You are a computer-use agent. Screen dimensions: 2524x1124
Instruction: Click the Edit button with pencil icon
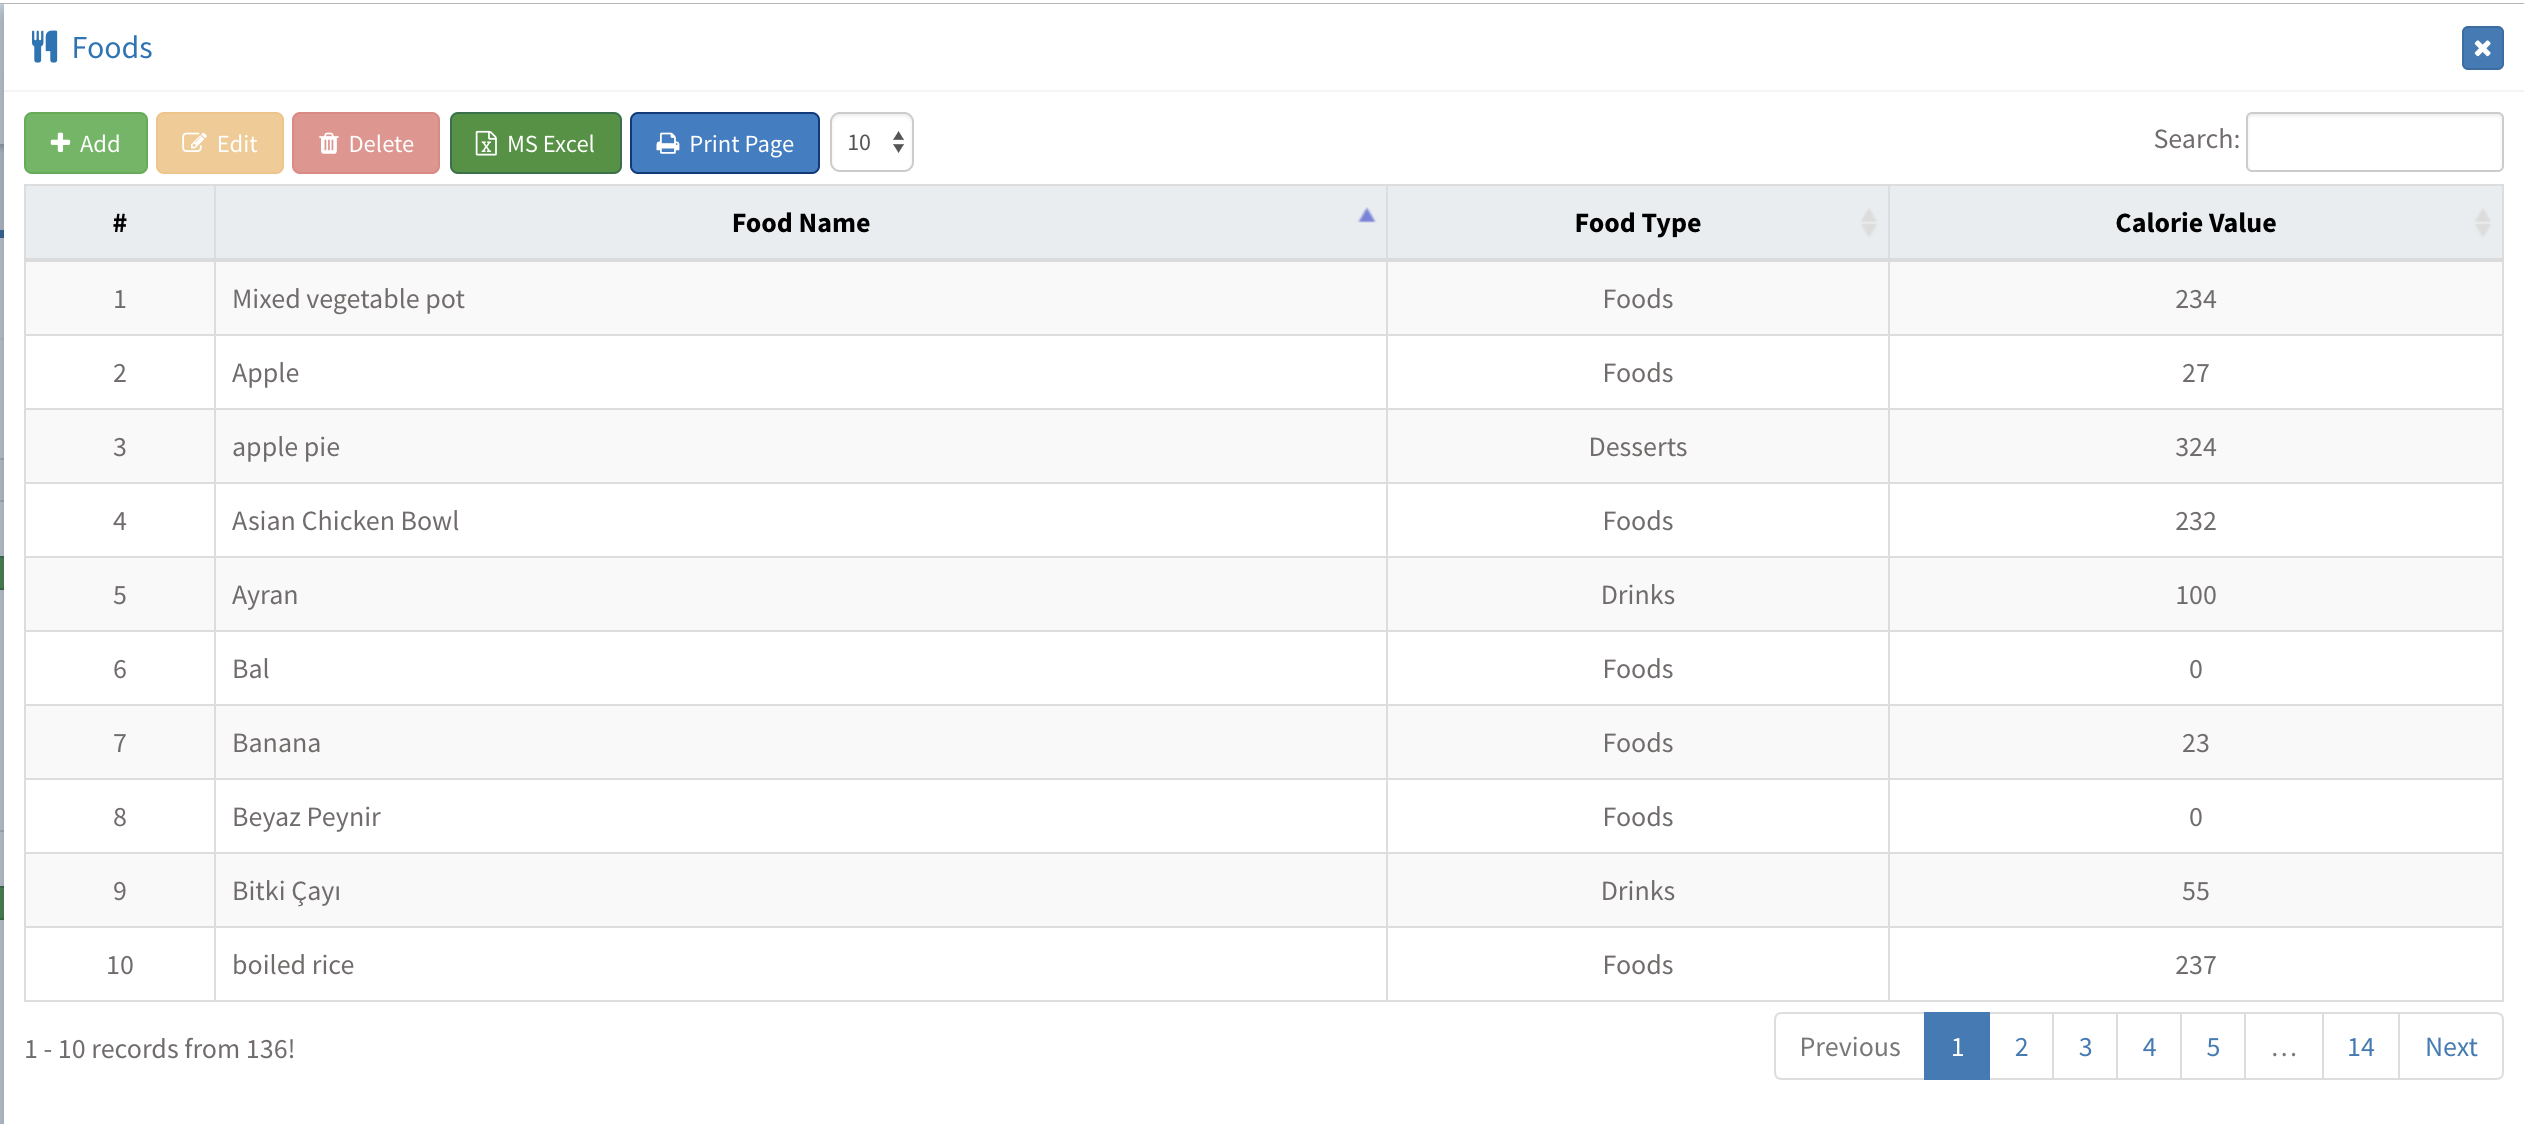coord(220,143)
